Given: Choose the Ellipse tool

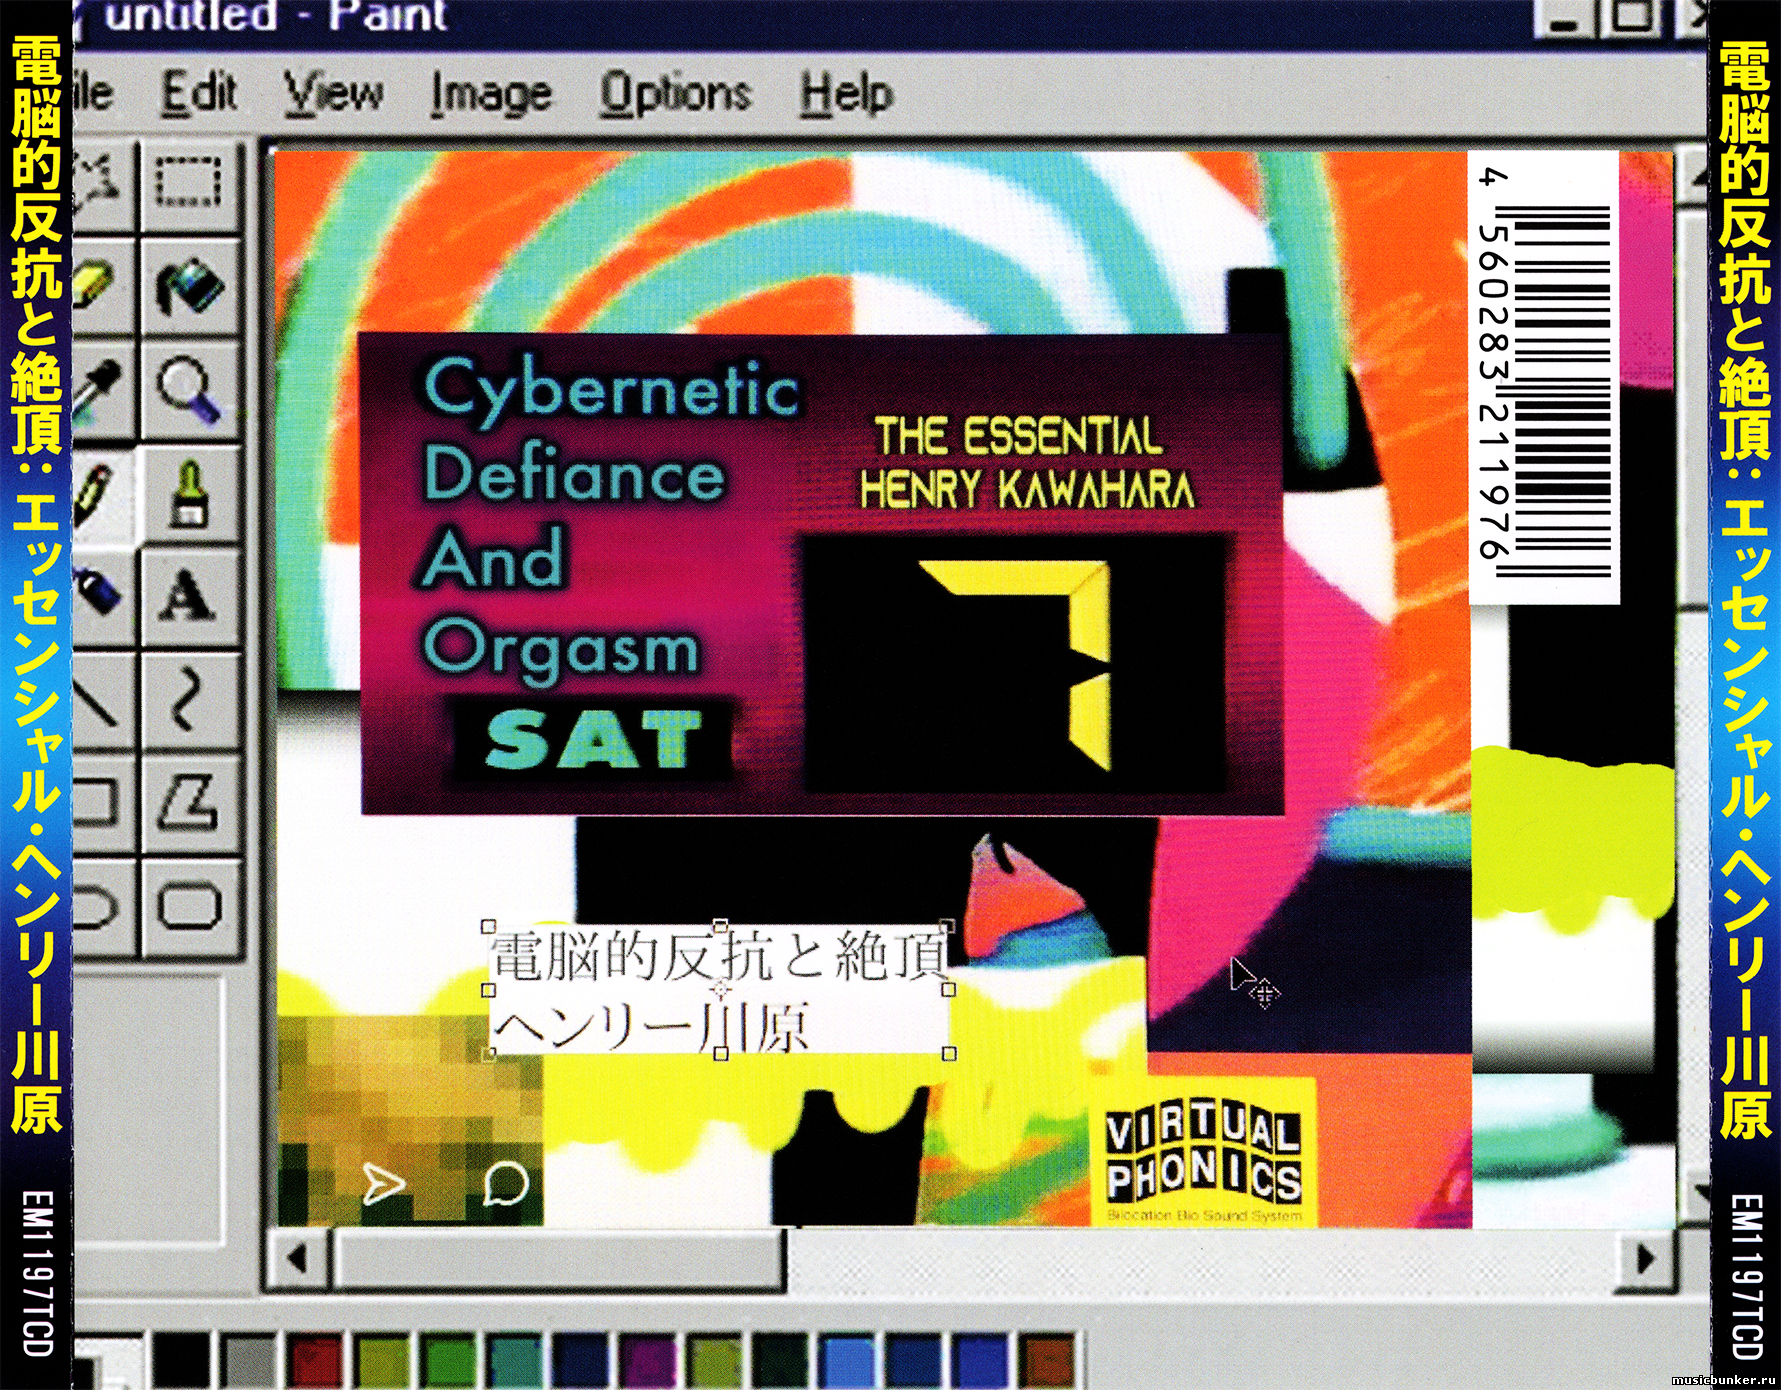Looking at the screenshot, I should pos(100,908).
